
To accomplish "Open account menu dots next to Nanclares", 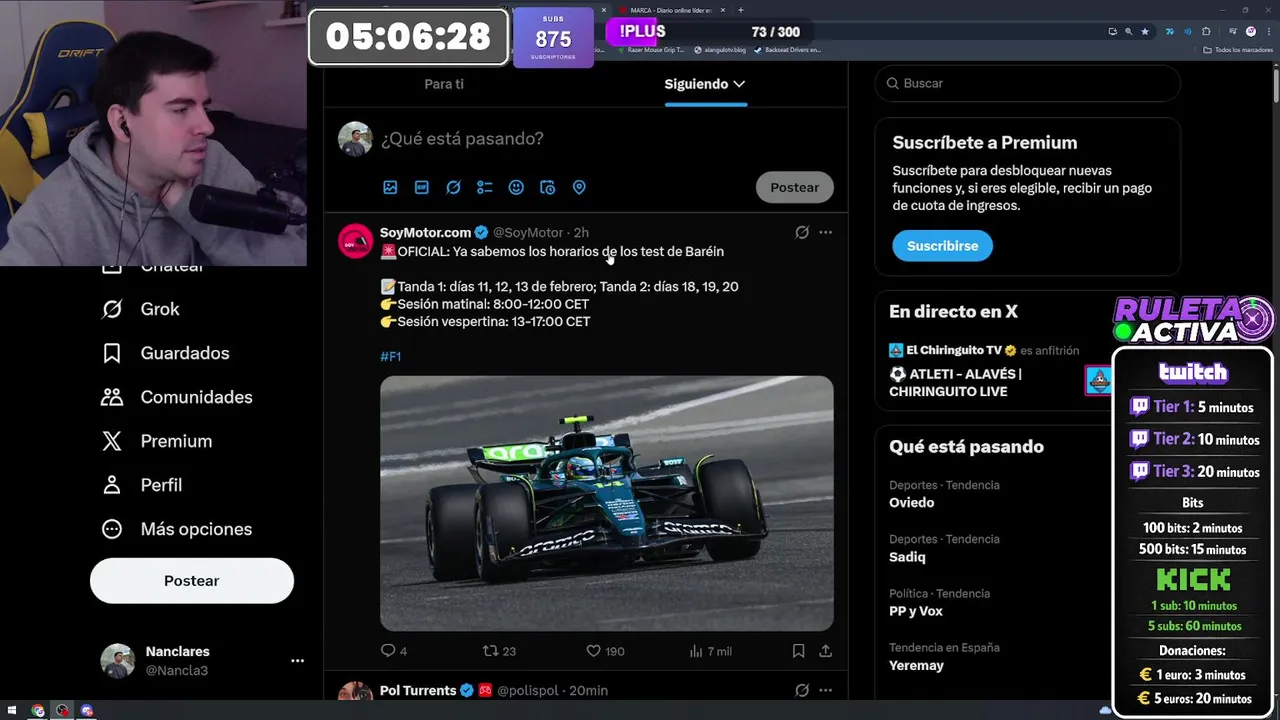I will [x=297, y=661].
